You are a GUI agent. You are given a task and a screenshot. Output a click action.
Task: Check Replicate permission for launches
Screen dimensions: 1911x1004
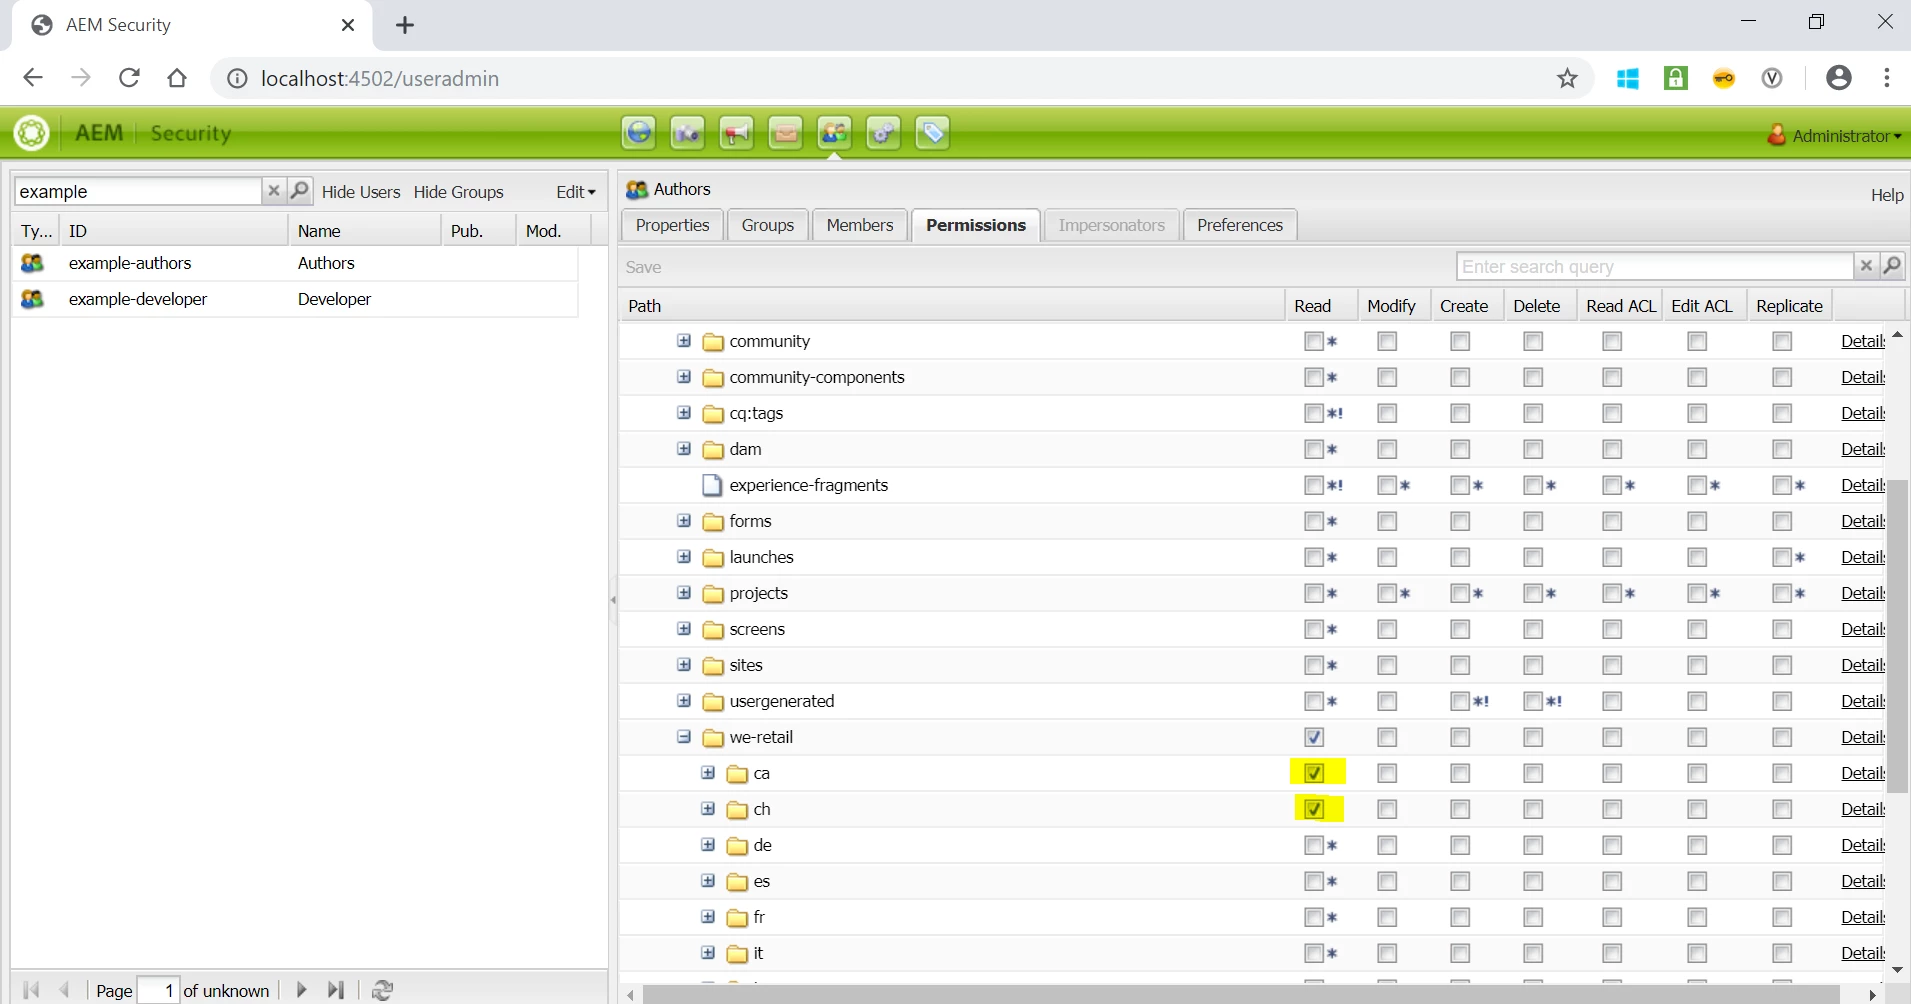click(1782, 557)
